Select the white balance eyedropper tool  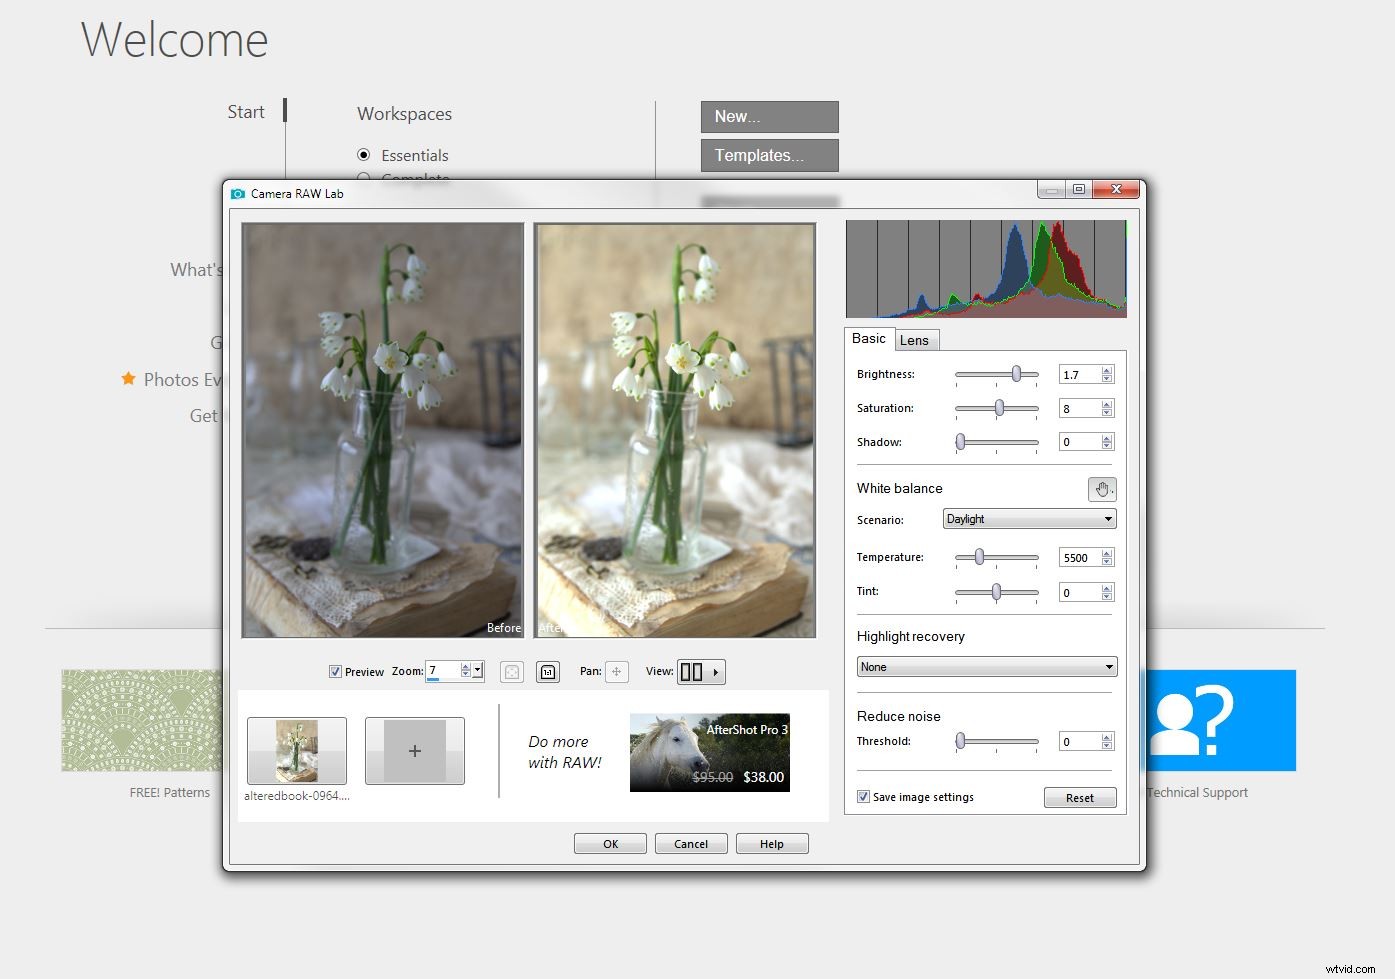1101,489
